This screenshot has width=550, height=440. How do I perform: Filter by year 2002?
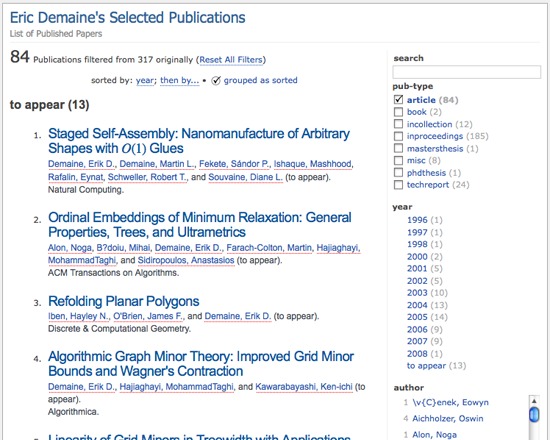(417, 281)
